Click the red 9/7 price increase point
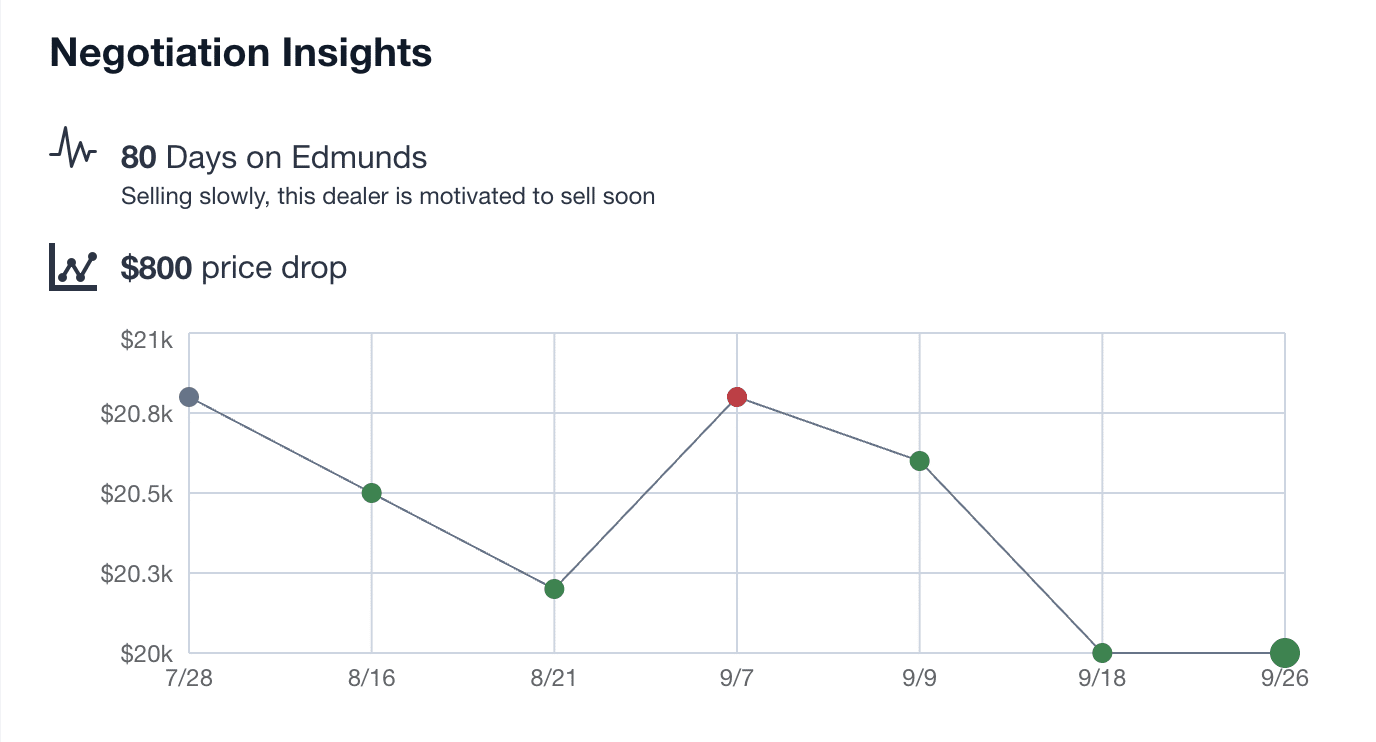1376x742 pixels. click(737, 397)
